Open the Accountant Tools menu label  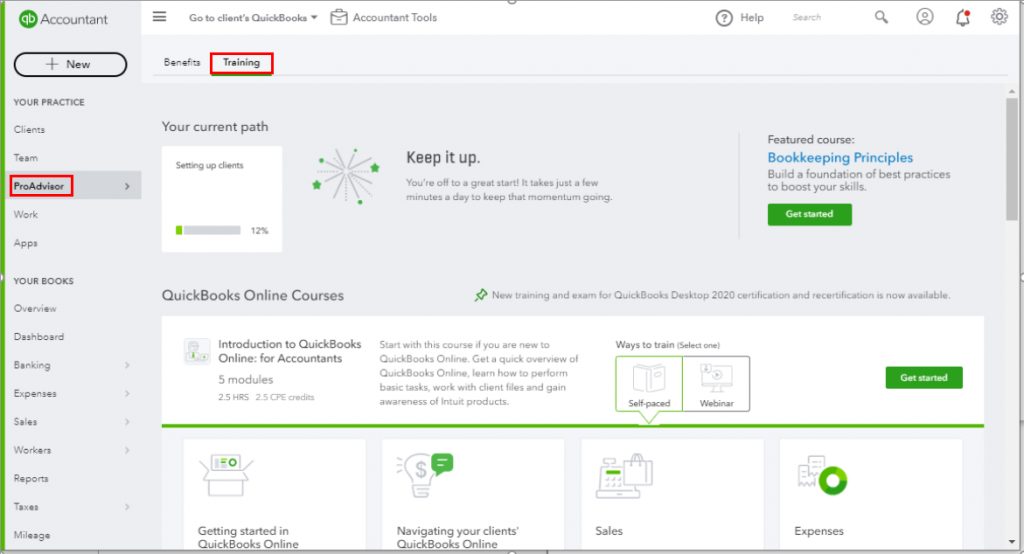tap(394, 18)
